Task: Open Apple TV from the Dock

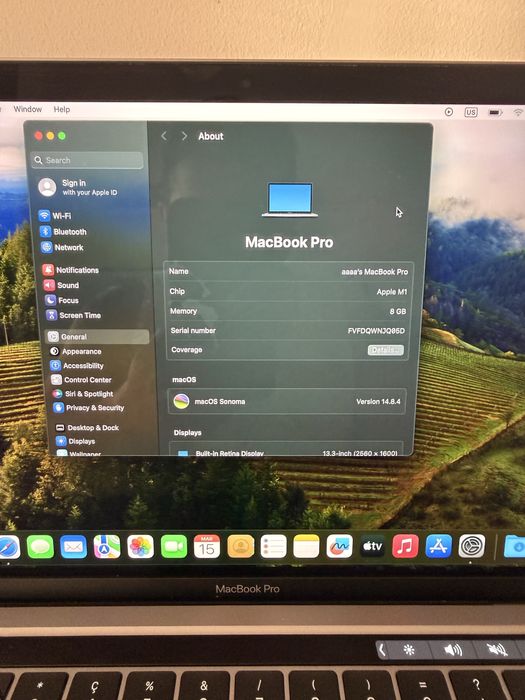Action: tap(372, 546)
